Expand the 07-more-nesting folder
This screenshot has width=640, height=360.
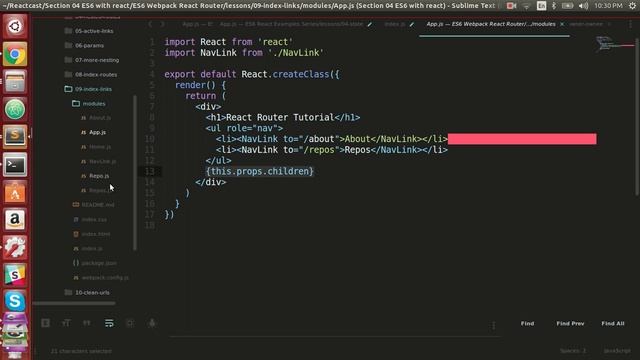[91, 60]
